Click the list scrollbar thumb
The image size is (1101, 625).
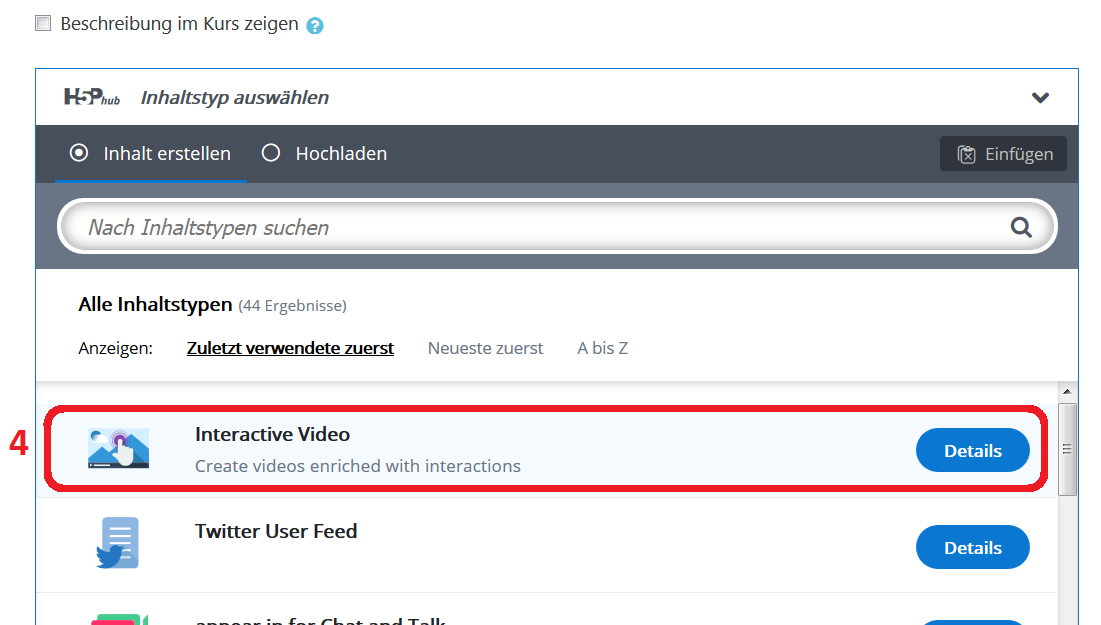tap(1067, 449)
